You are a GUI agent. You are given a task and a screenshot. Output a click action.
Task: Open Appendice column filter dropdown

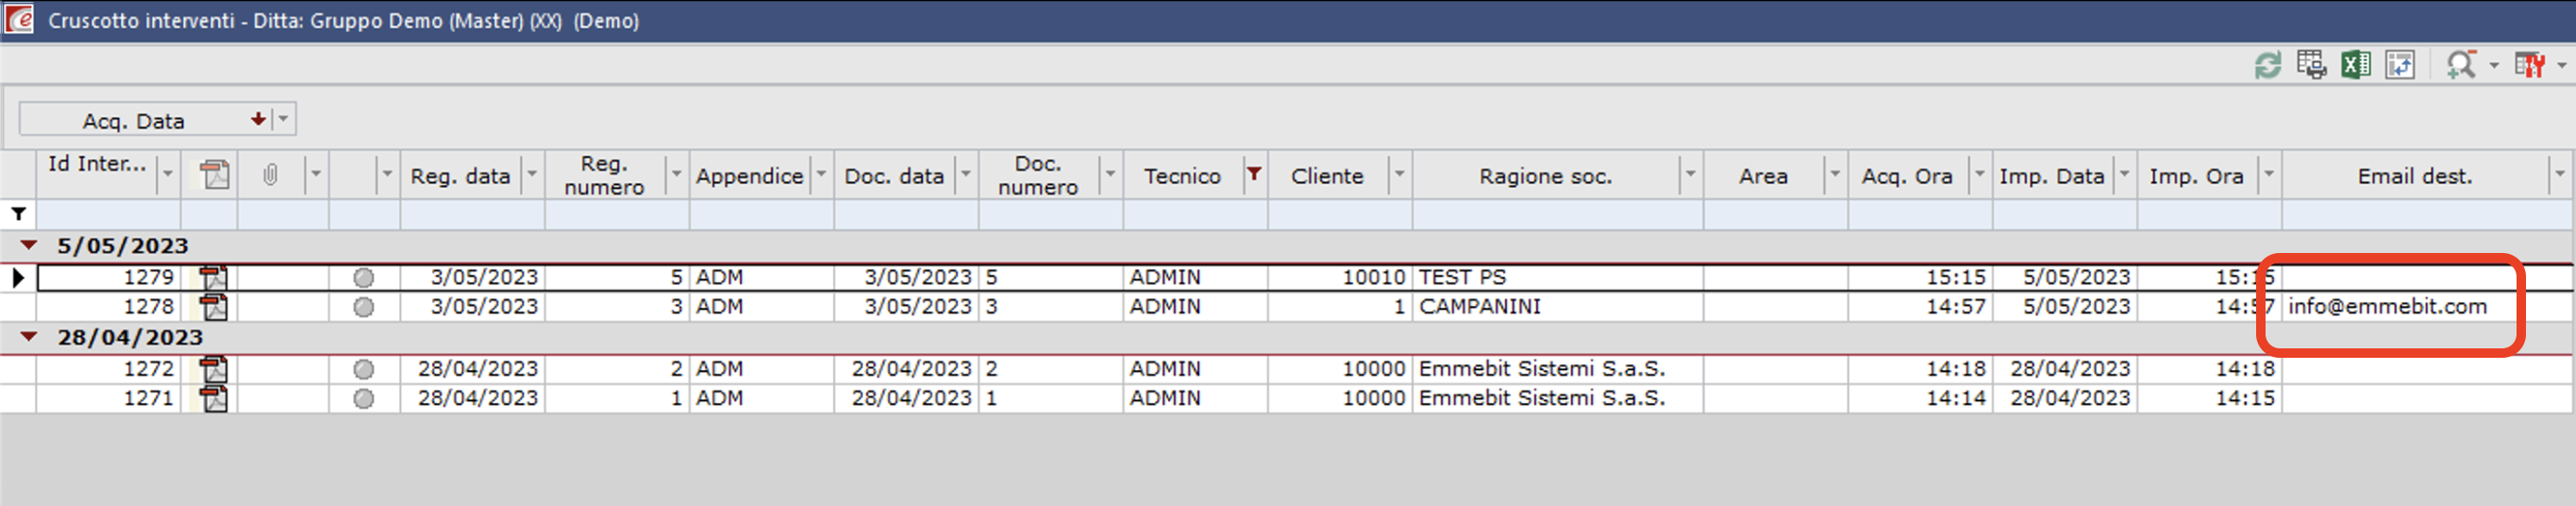tap(821, 175)
